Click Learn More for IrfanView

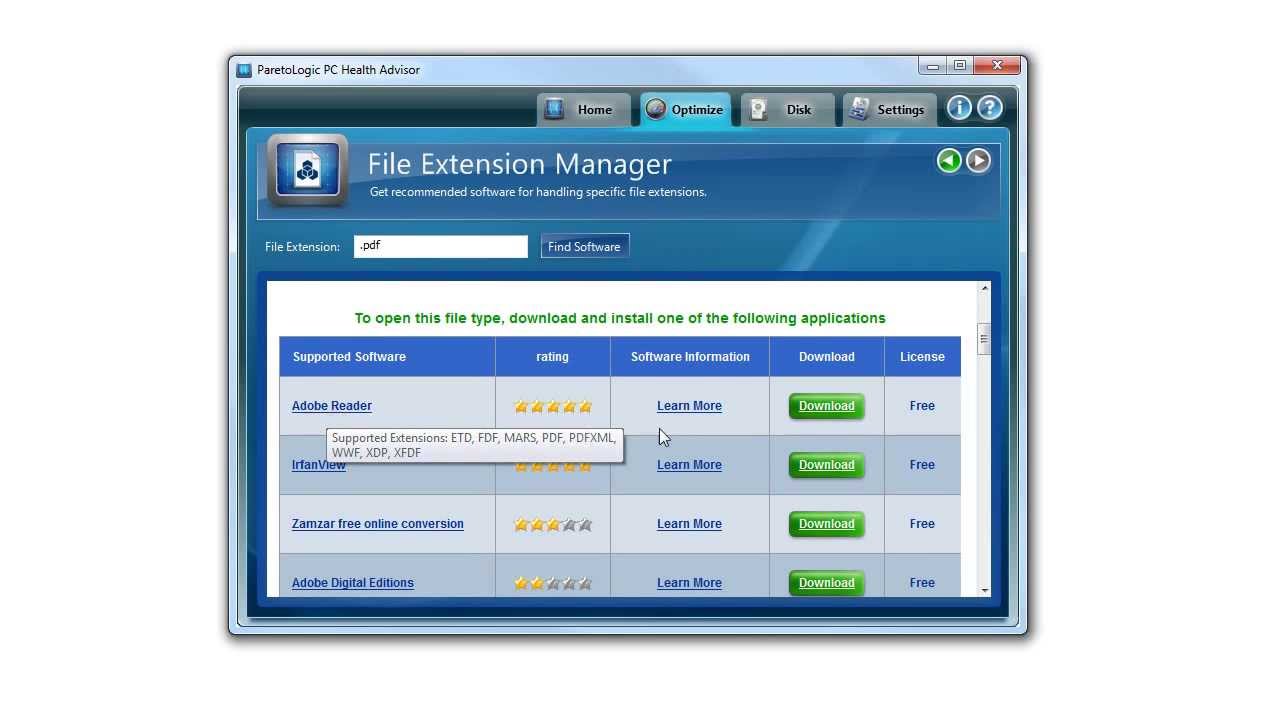point(689,465)
